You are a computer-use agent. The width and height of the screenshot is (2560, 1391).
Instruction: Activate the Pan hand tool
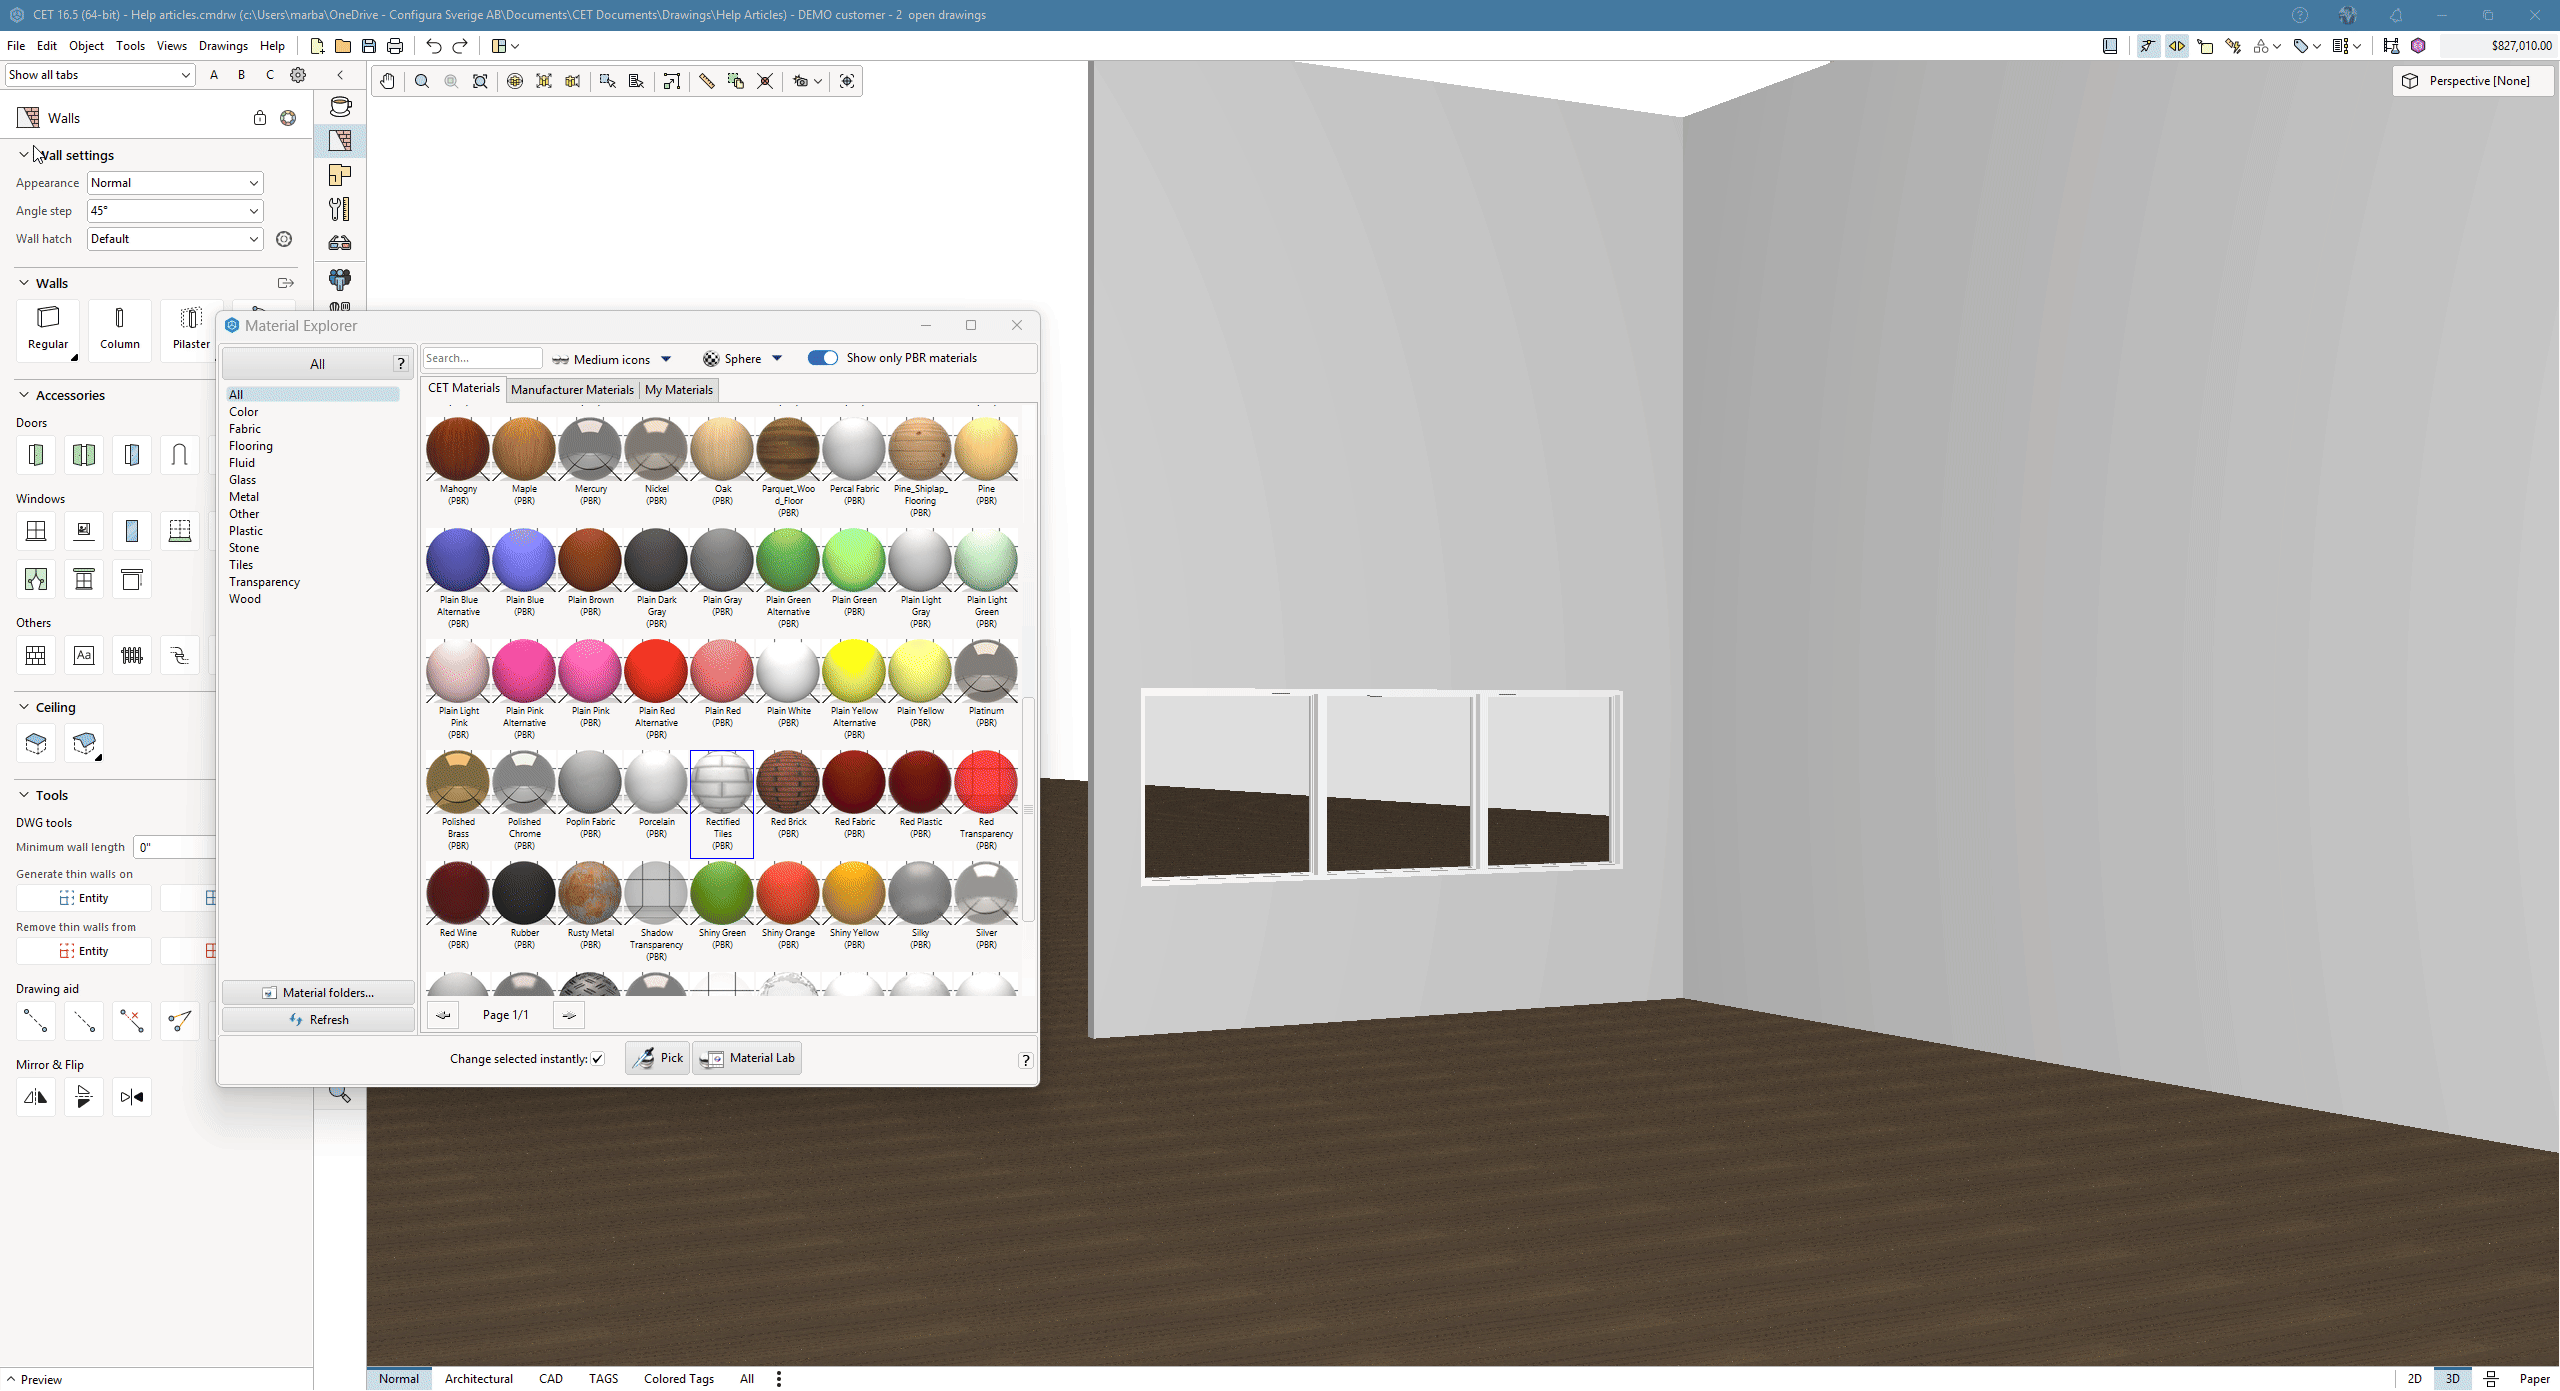tap(387, 81)
